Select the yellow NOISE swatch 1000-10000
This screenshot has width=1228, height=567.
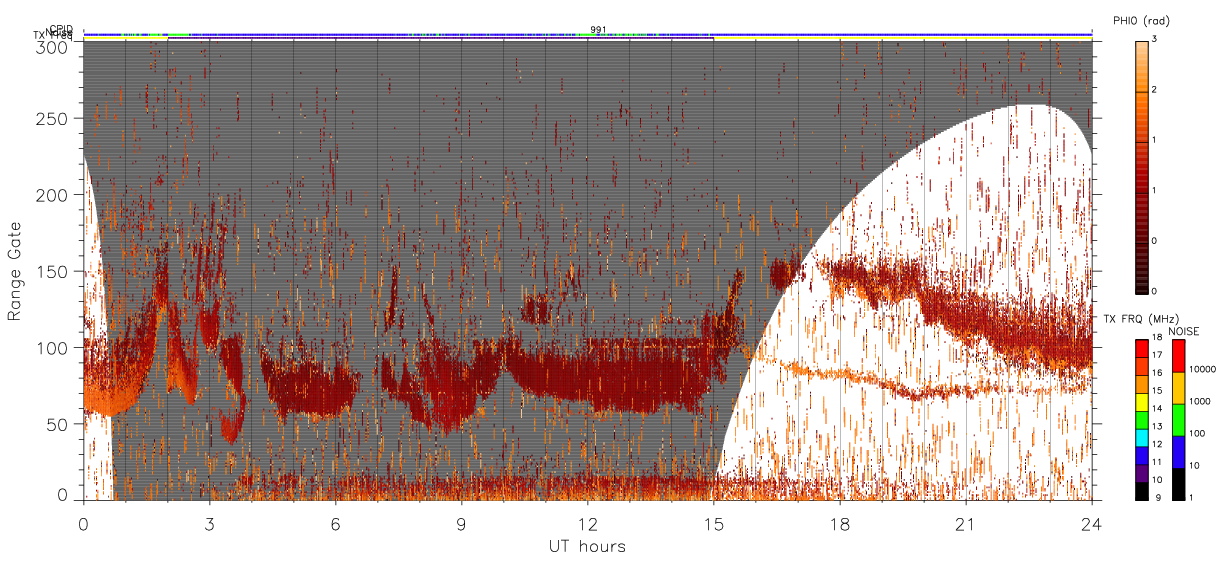pos(1178,388)
